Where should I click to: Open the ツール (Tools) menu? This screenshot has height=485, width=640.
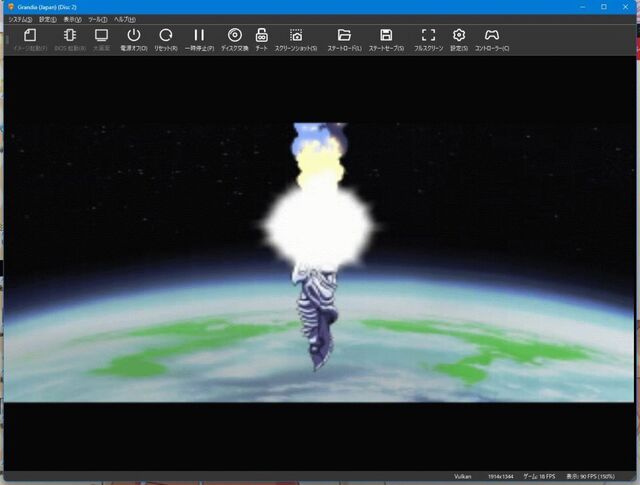click(98, 20)
